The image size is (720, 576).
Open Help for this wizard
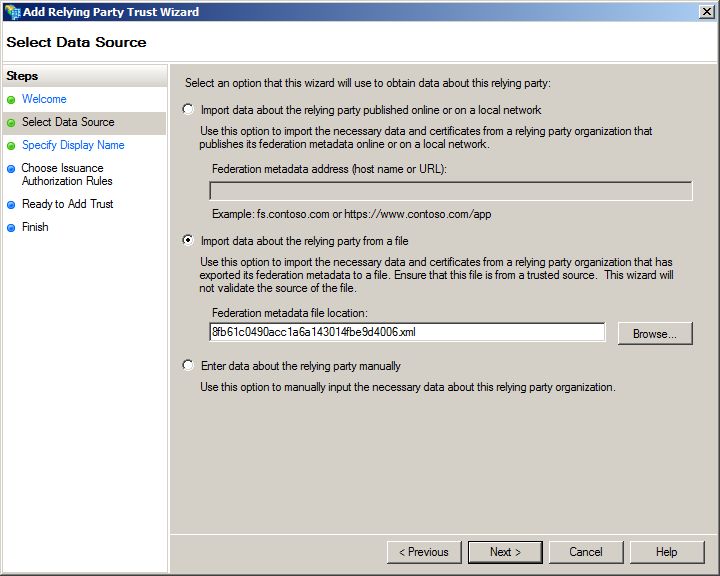(667, 552)
